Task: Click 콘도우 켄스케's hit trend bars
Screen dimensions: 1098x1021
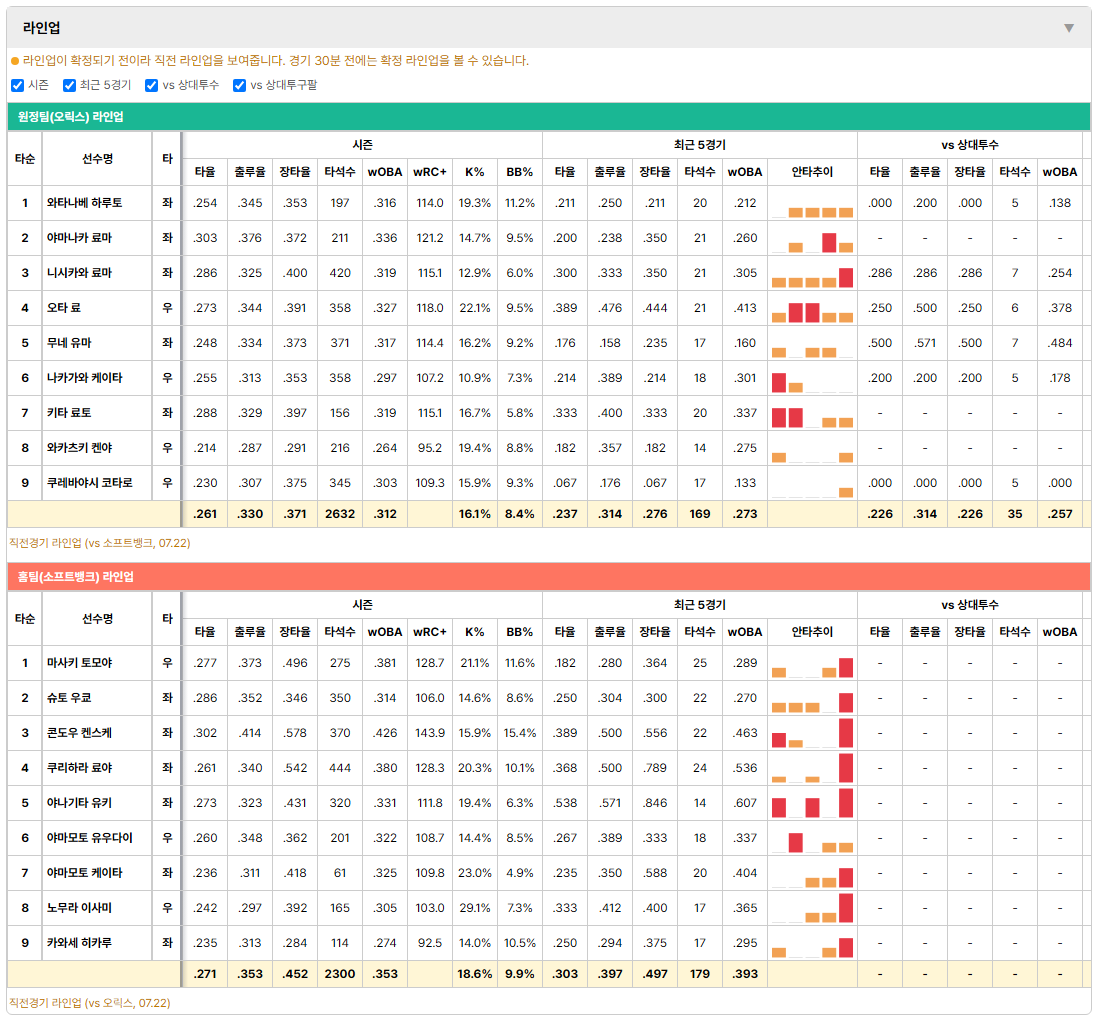Action: [812, 733]
